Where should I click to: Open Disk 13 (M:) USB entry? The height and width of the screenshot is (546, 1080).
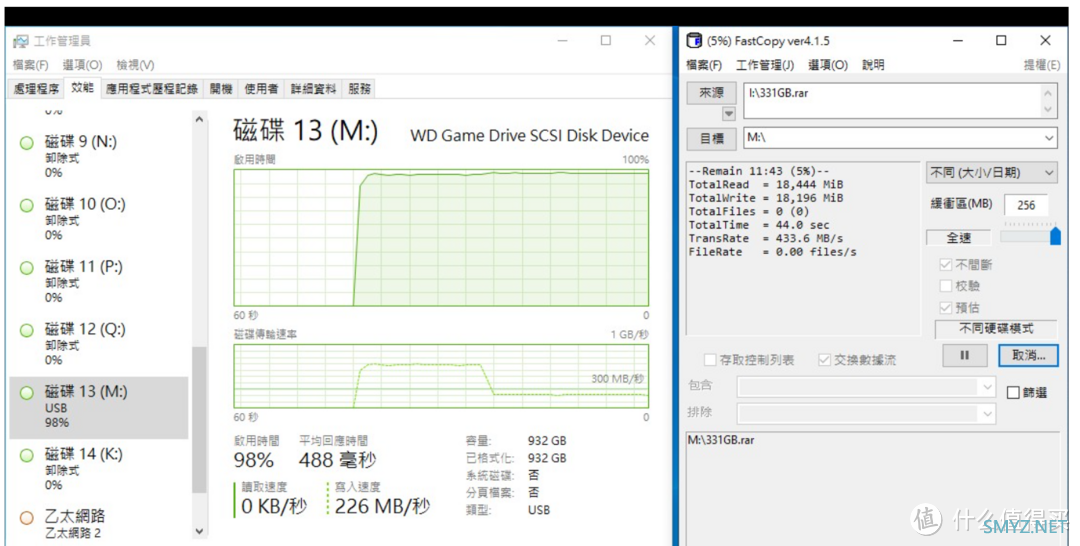click(x=99, y=408)
